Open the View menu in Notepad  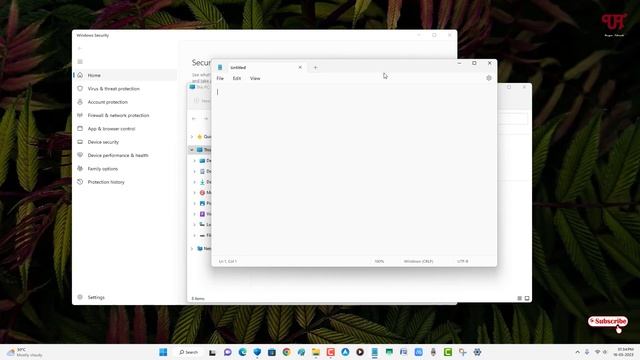(x=255, y=78)
